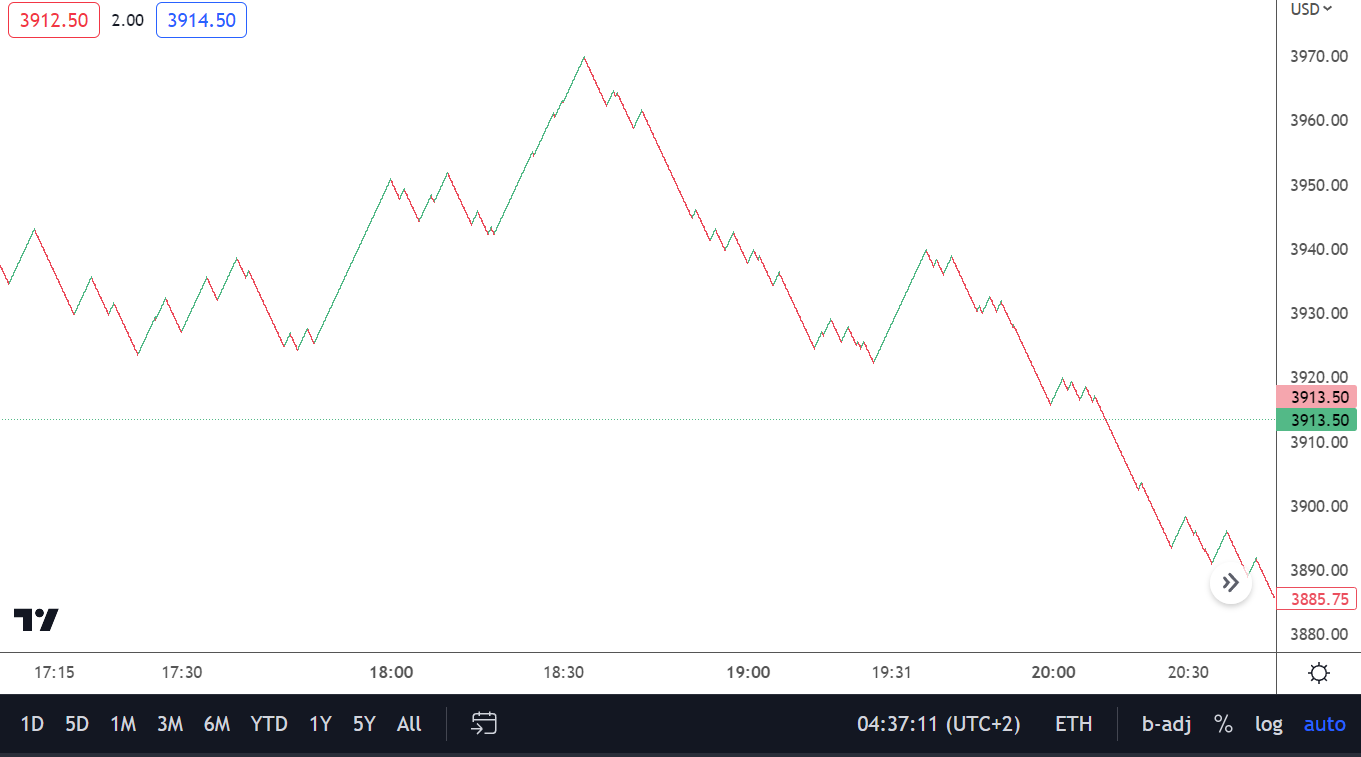Screen dimensions: 1361x757
Task: Click the TradingView logo icon
Action: tap(36, 620)
